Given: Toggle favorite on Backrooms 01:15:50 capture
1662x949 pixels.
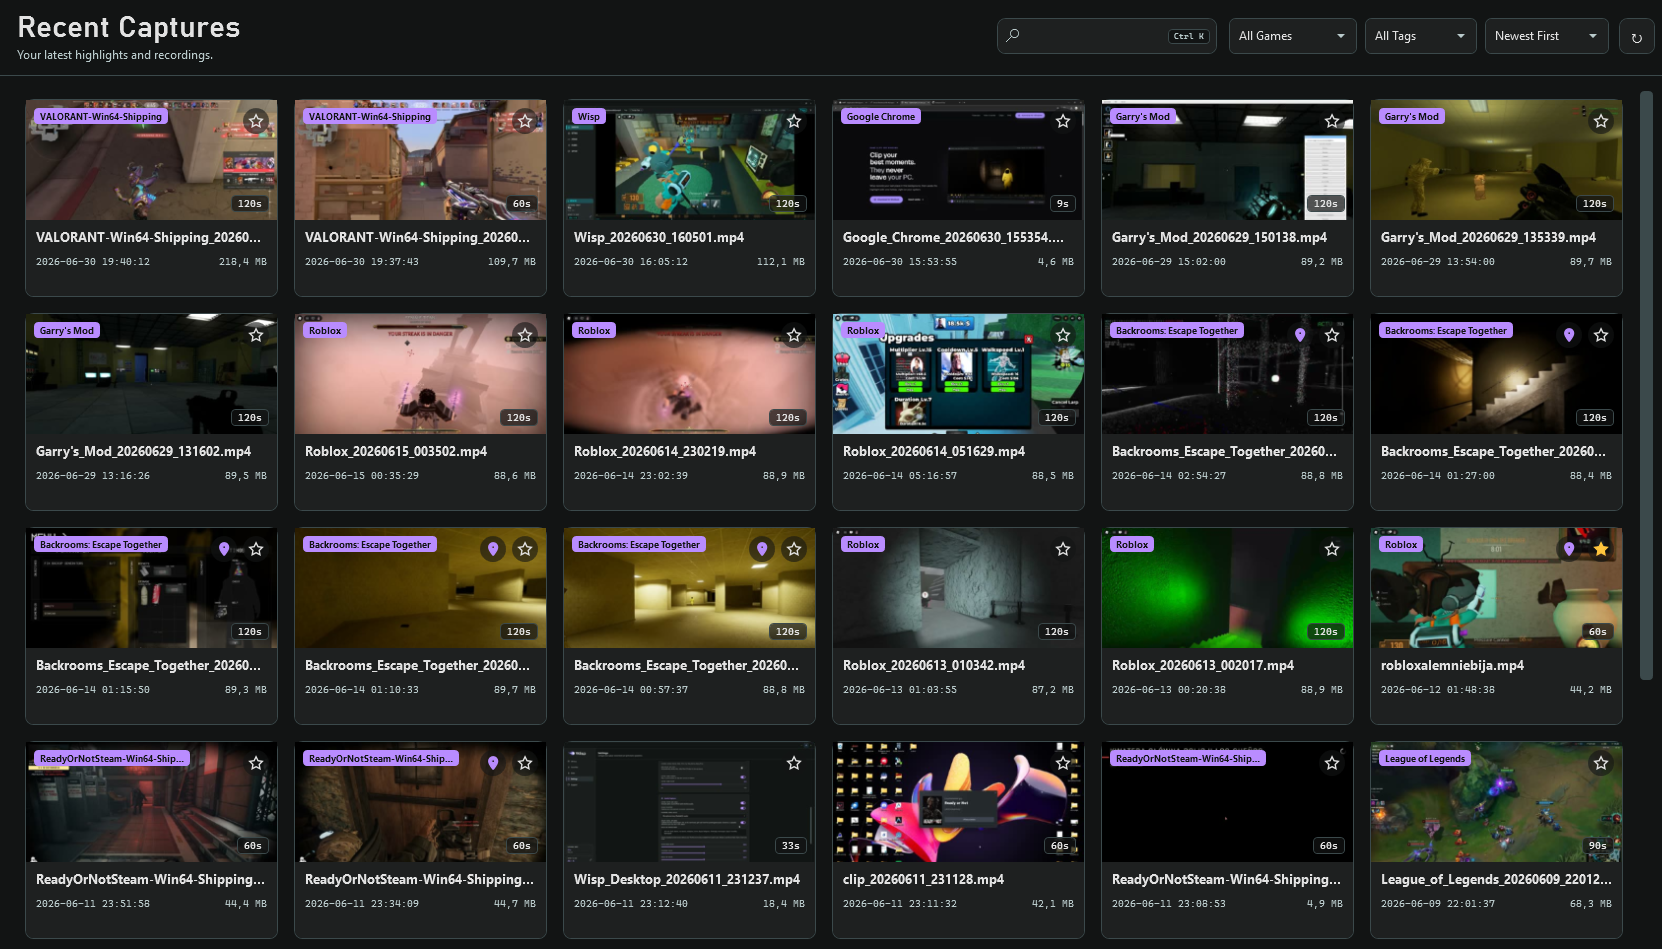Looking at the screenshot, I should [256, 549].
